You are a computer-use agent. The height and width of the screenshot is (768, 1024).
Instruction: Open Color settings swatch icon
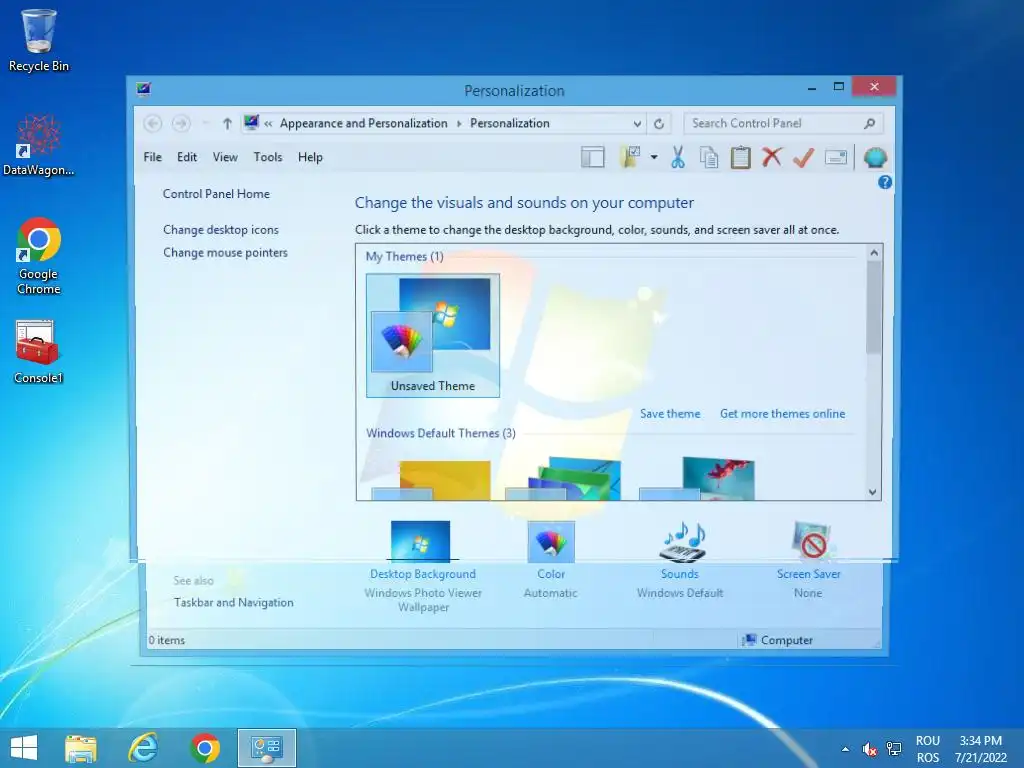tap(551, 542)
